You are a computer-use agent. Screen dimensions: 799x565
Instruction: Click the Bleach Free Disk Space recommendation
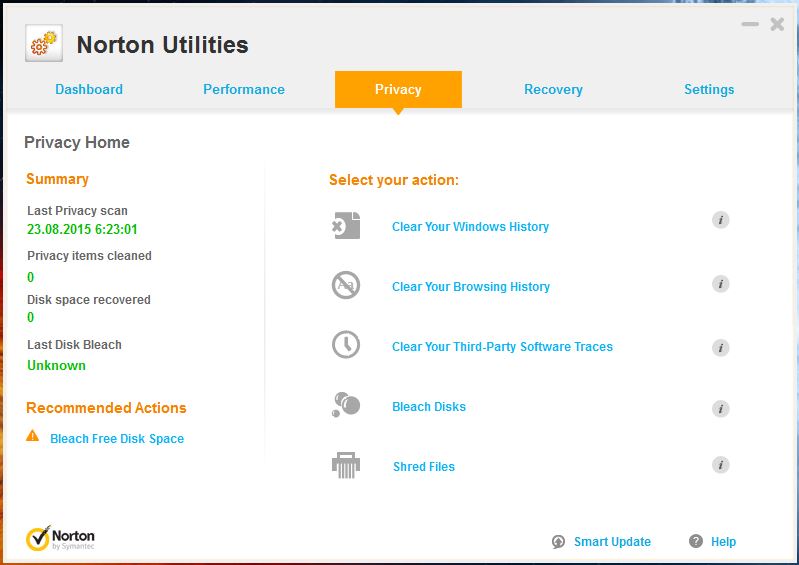pos(117,438)
